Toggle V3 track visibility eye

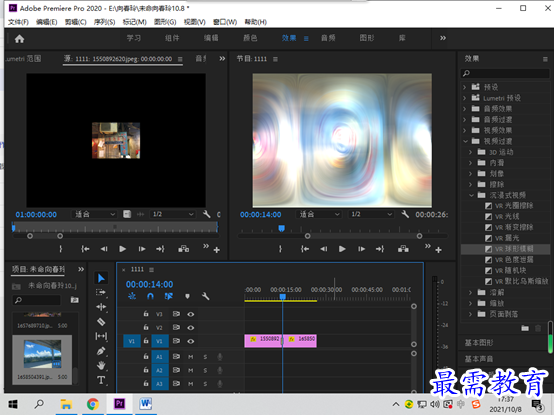click(190, 314)
